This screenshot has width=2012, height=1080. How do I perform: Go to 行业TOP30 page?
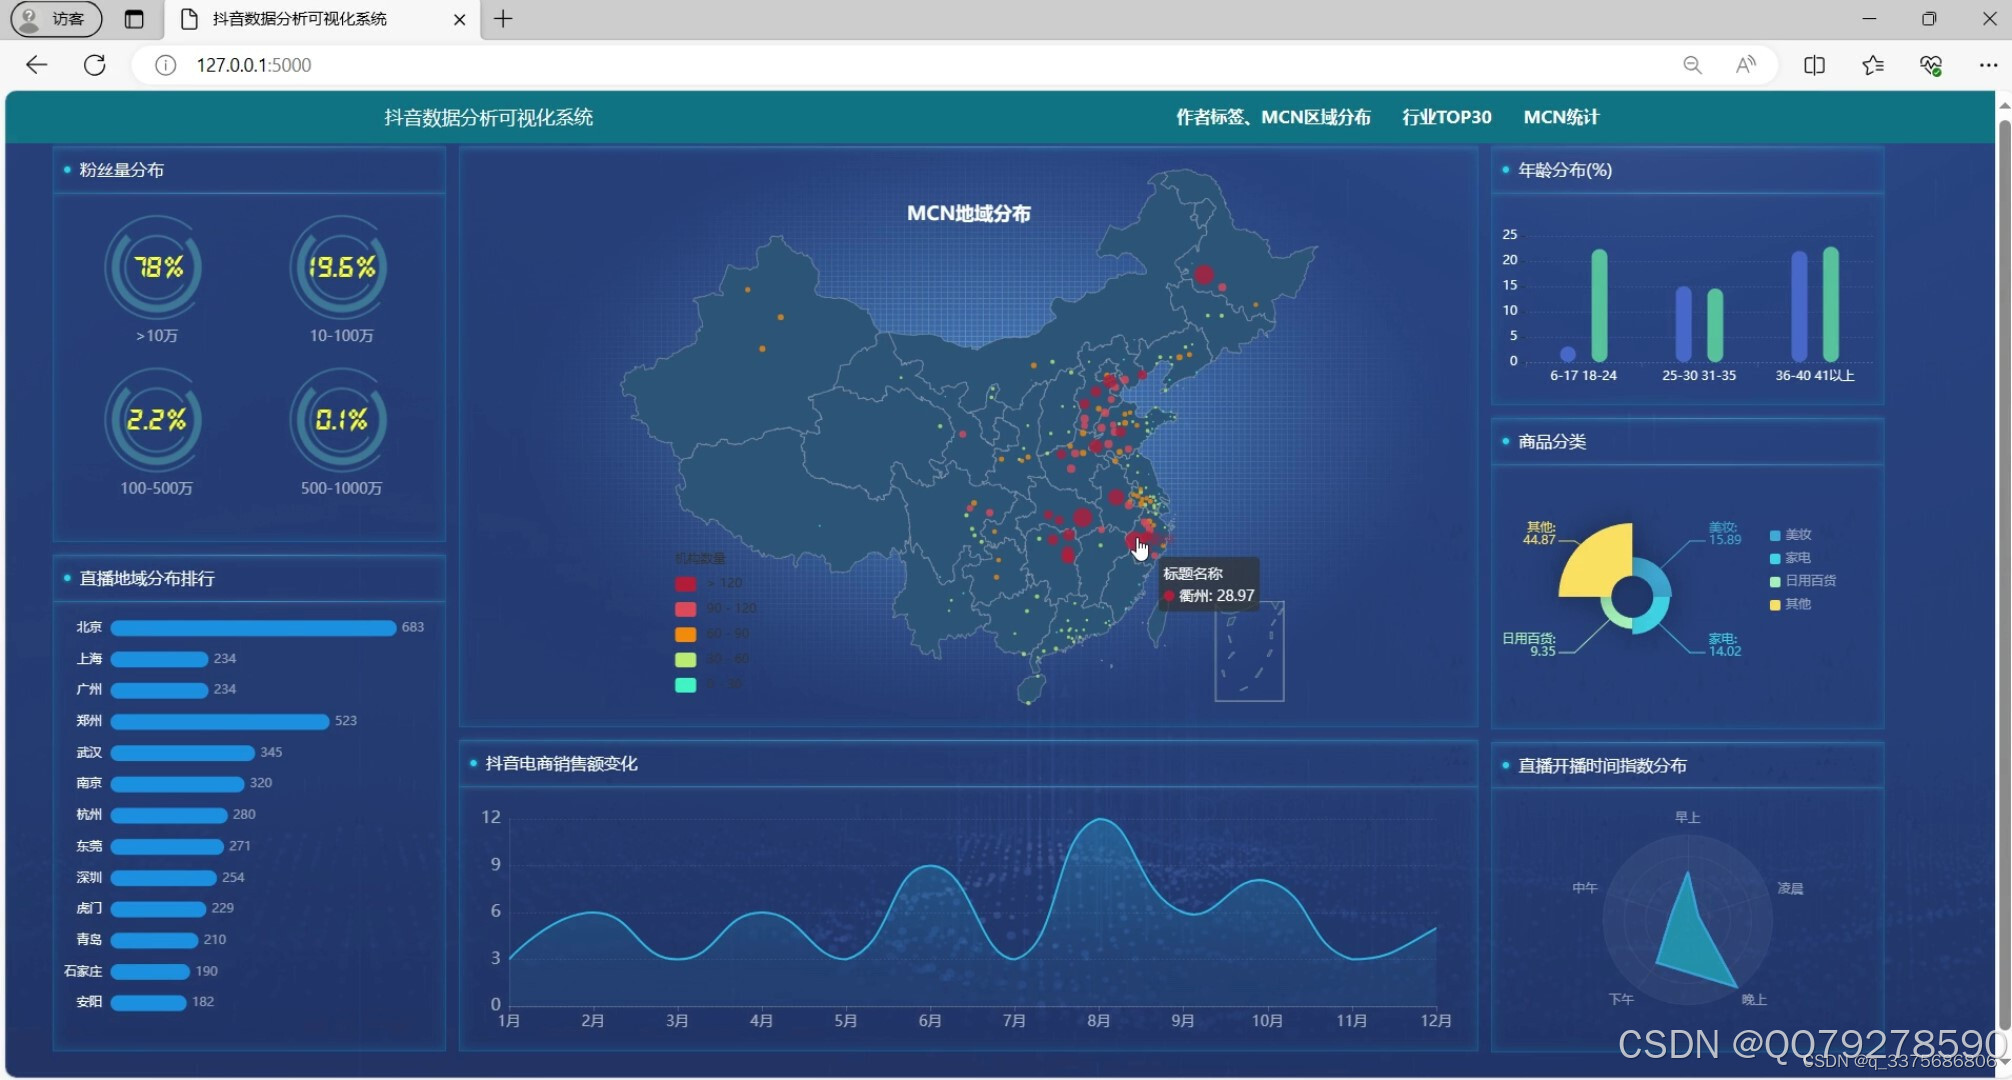(1446, 117)
